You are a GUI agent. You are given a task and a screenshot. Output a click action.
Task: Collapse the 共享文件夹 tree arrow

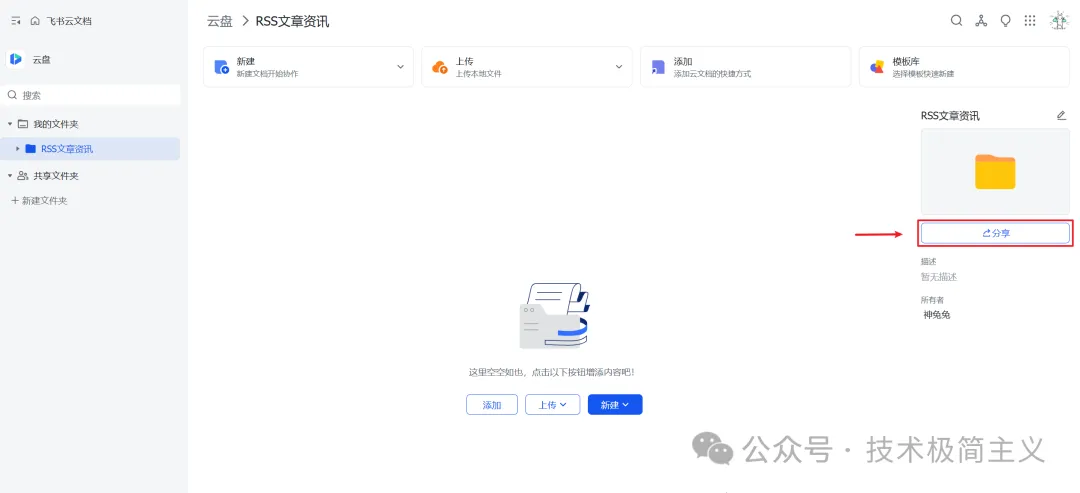pos(10,176)
